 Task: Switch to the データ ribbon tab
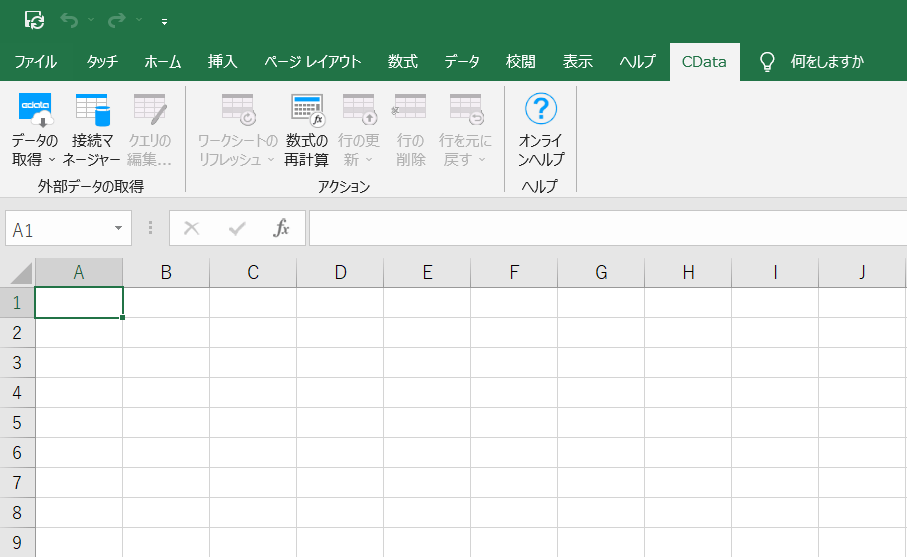(462, 62)
